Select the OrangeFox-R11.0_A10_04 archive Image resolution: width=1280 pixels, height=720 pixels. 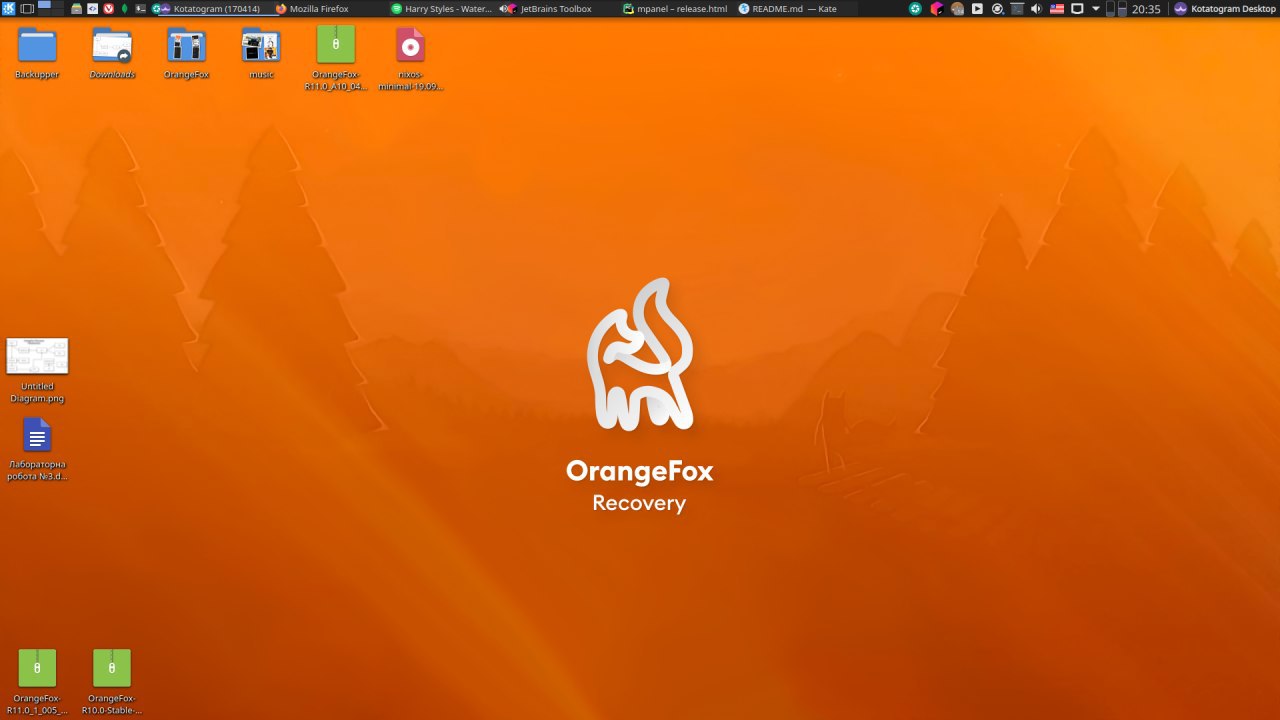pos(336,58)
